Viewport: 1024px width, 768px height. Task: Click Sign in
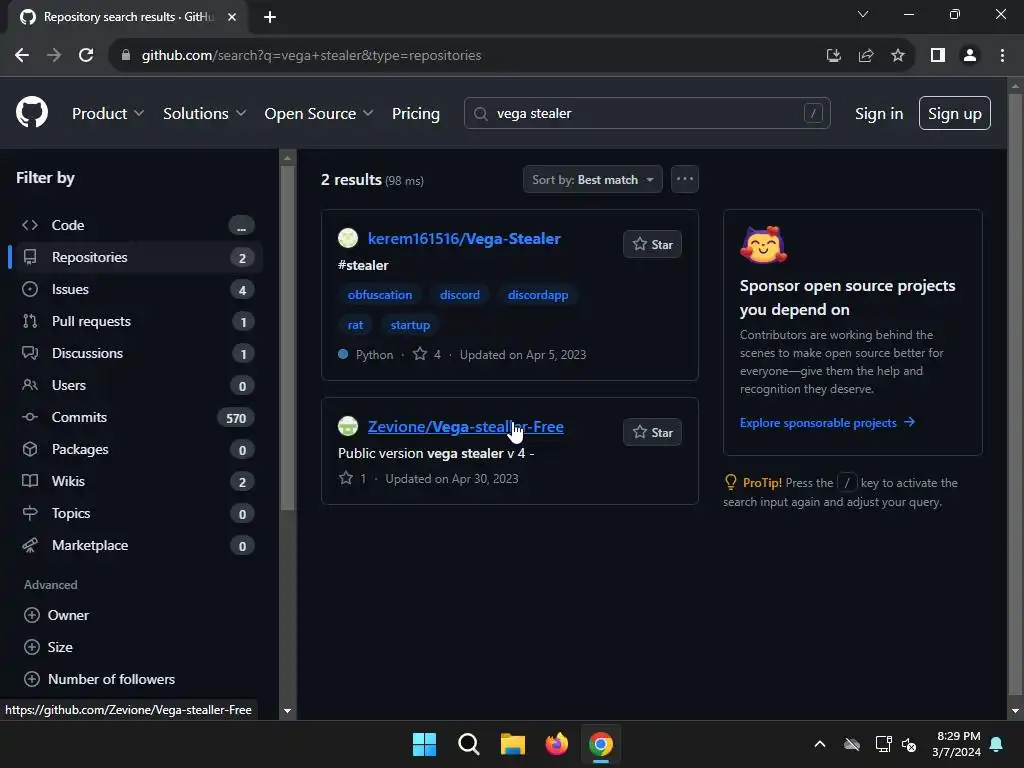click(x=879, y=114)
